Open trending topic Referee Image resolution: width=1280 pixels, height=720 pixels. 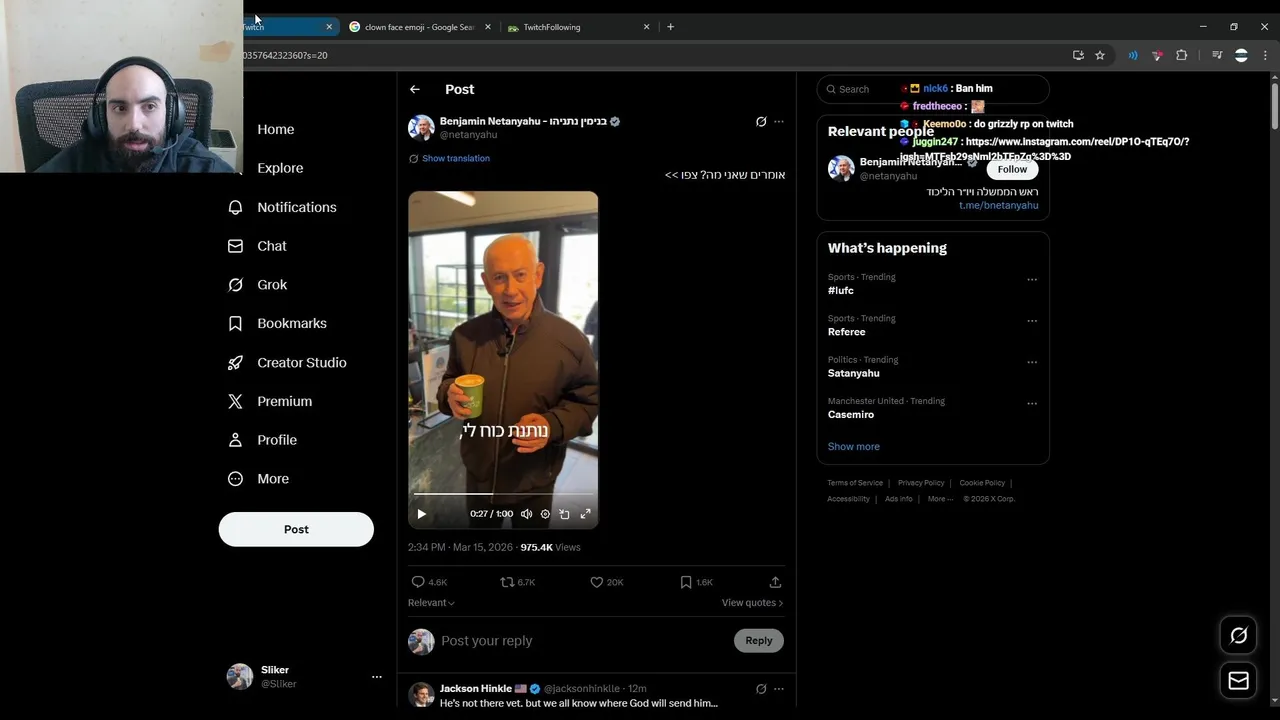point(847,332)
